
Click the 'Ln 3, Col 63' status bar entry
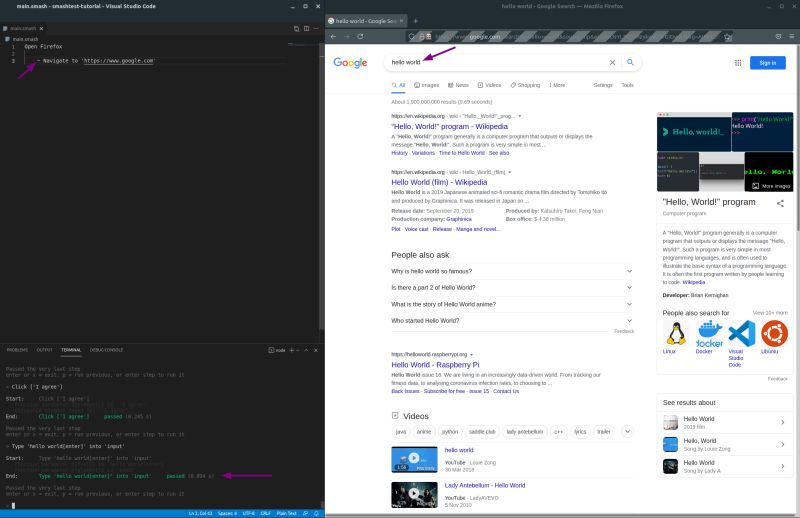coord(200,513)
